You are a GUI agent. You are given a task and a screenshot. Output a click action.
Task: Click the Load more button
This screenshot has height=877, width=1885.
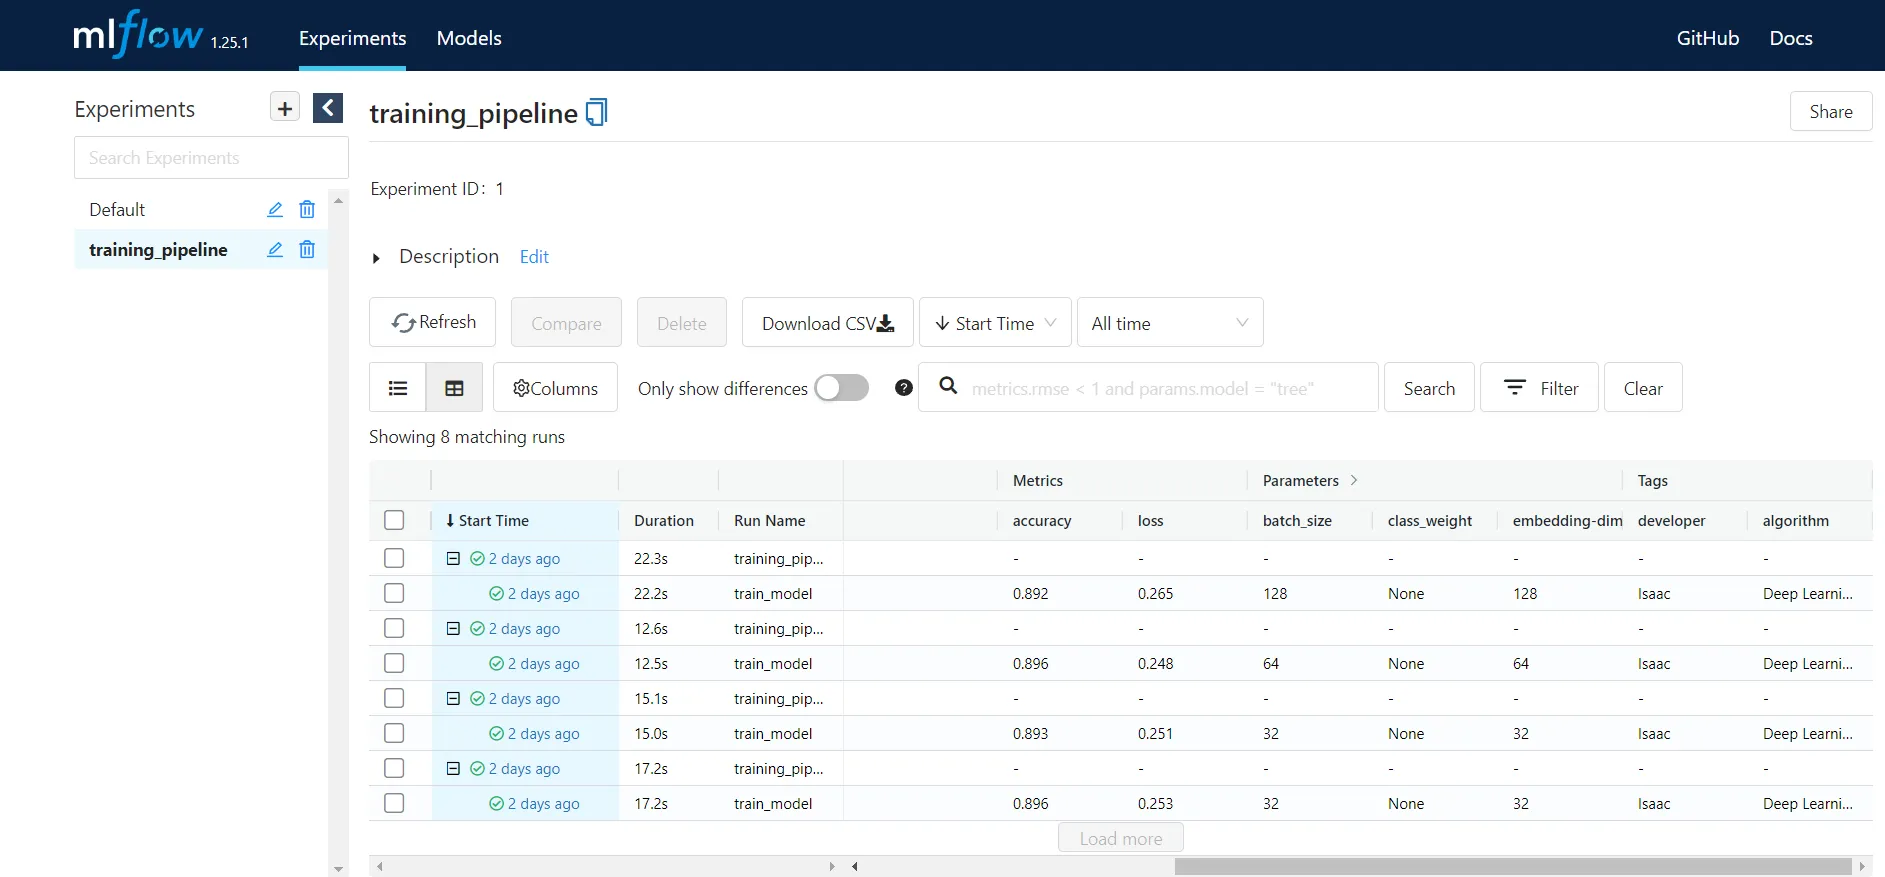pyautogui.click(x=1121, y=838)
